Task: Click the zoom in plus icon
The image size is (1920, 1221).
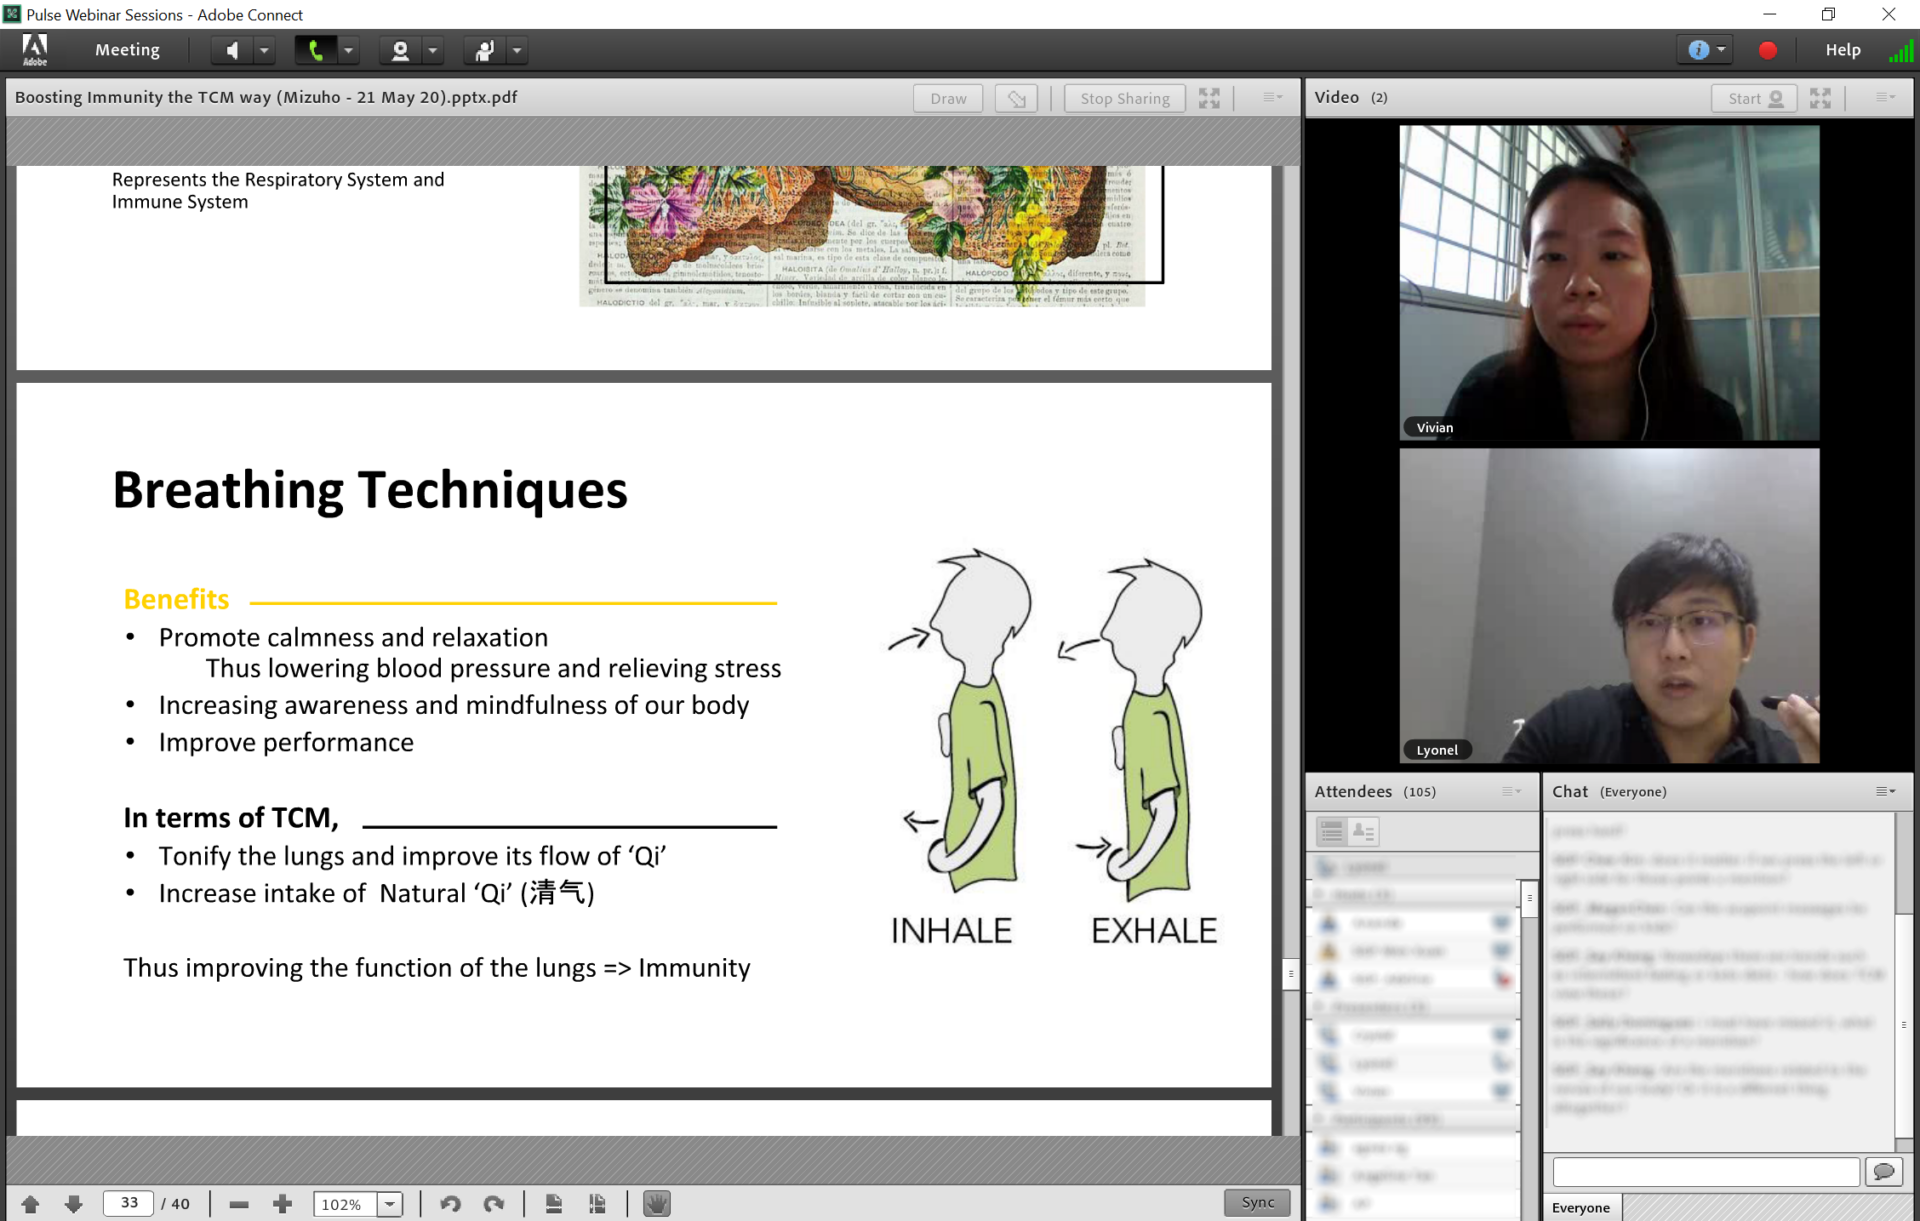Action: click(282, 1204)
